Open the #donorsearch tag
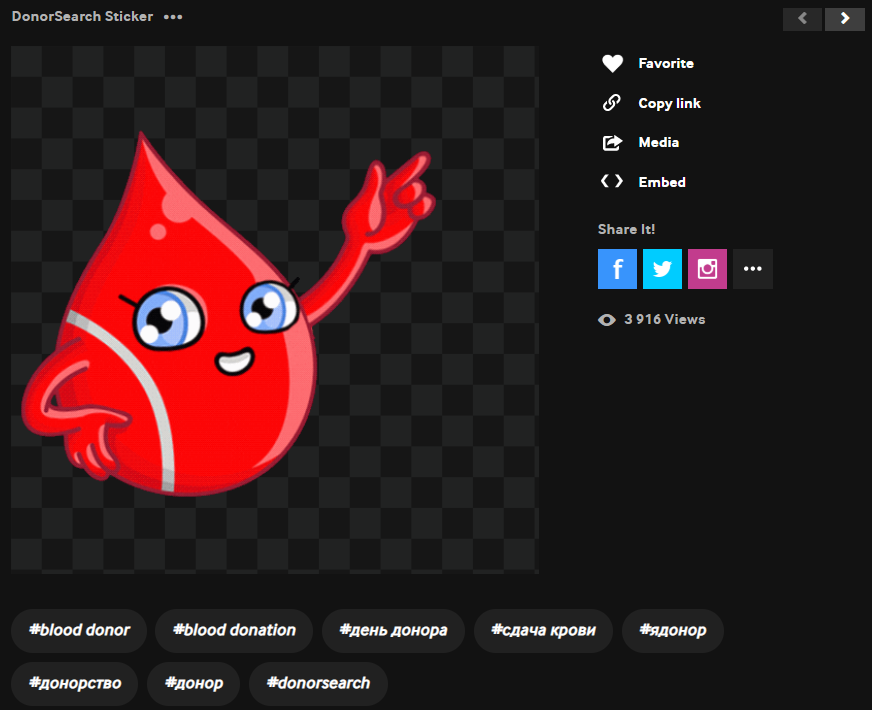Viewport: 872px width, 710px height. click(318, 684)
